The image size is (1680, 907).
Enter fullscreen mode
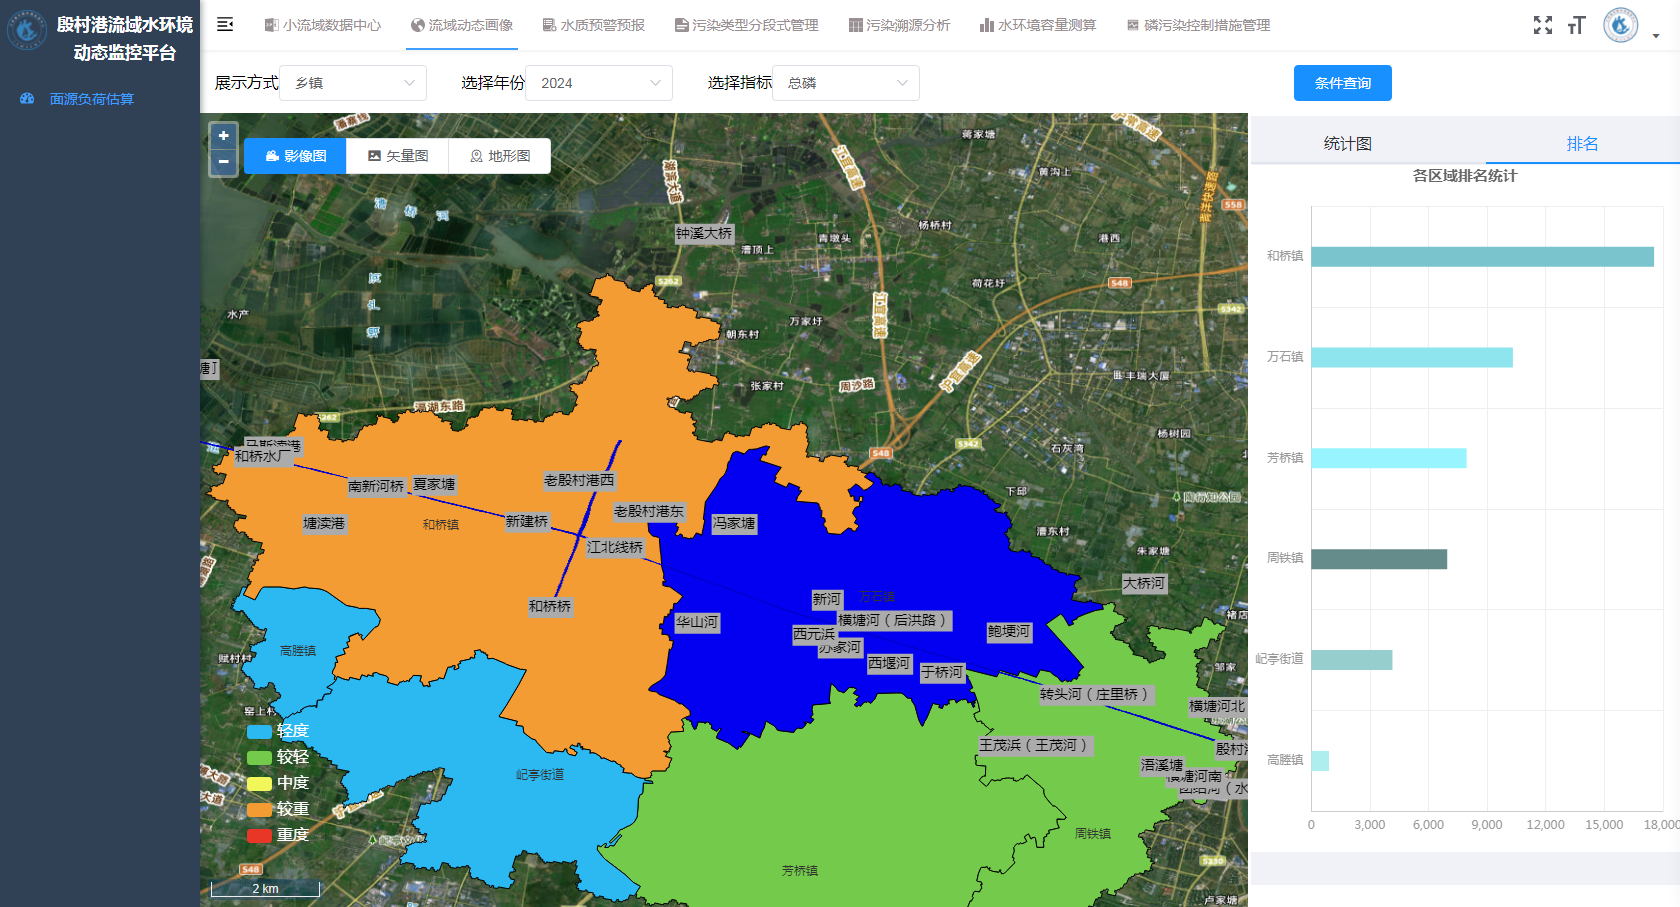tap(1543, 25)
